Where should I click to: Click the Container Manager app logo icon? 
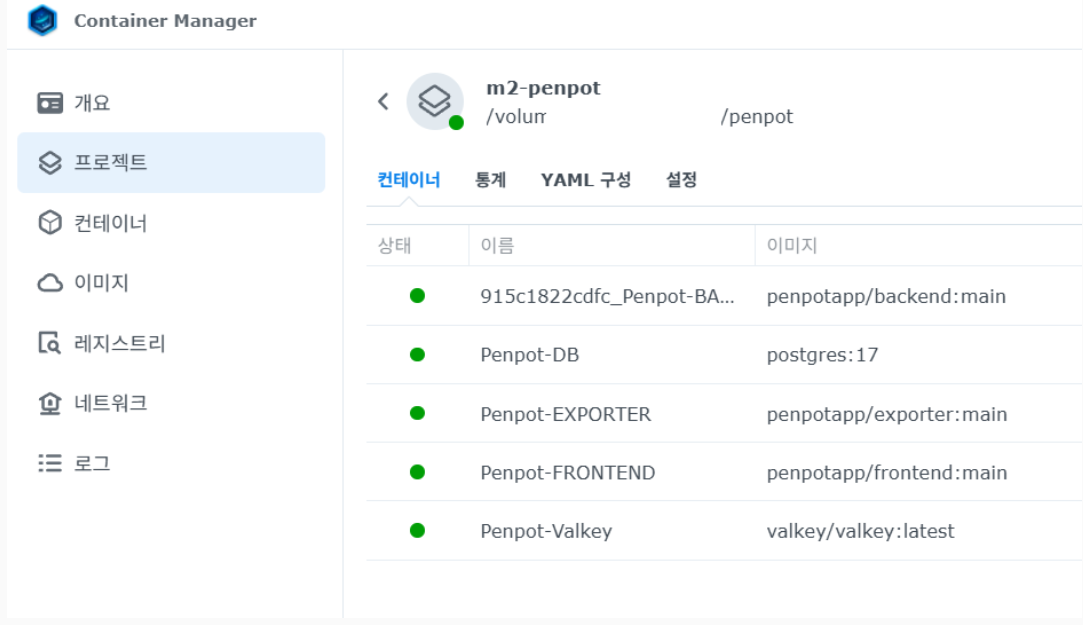pos(42,21)
